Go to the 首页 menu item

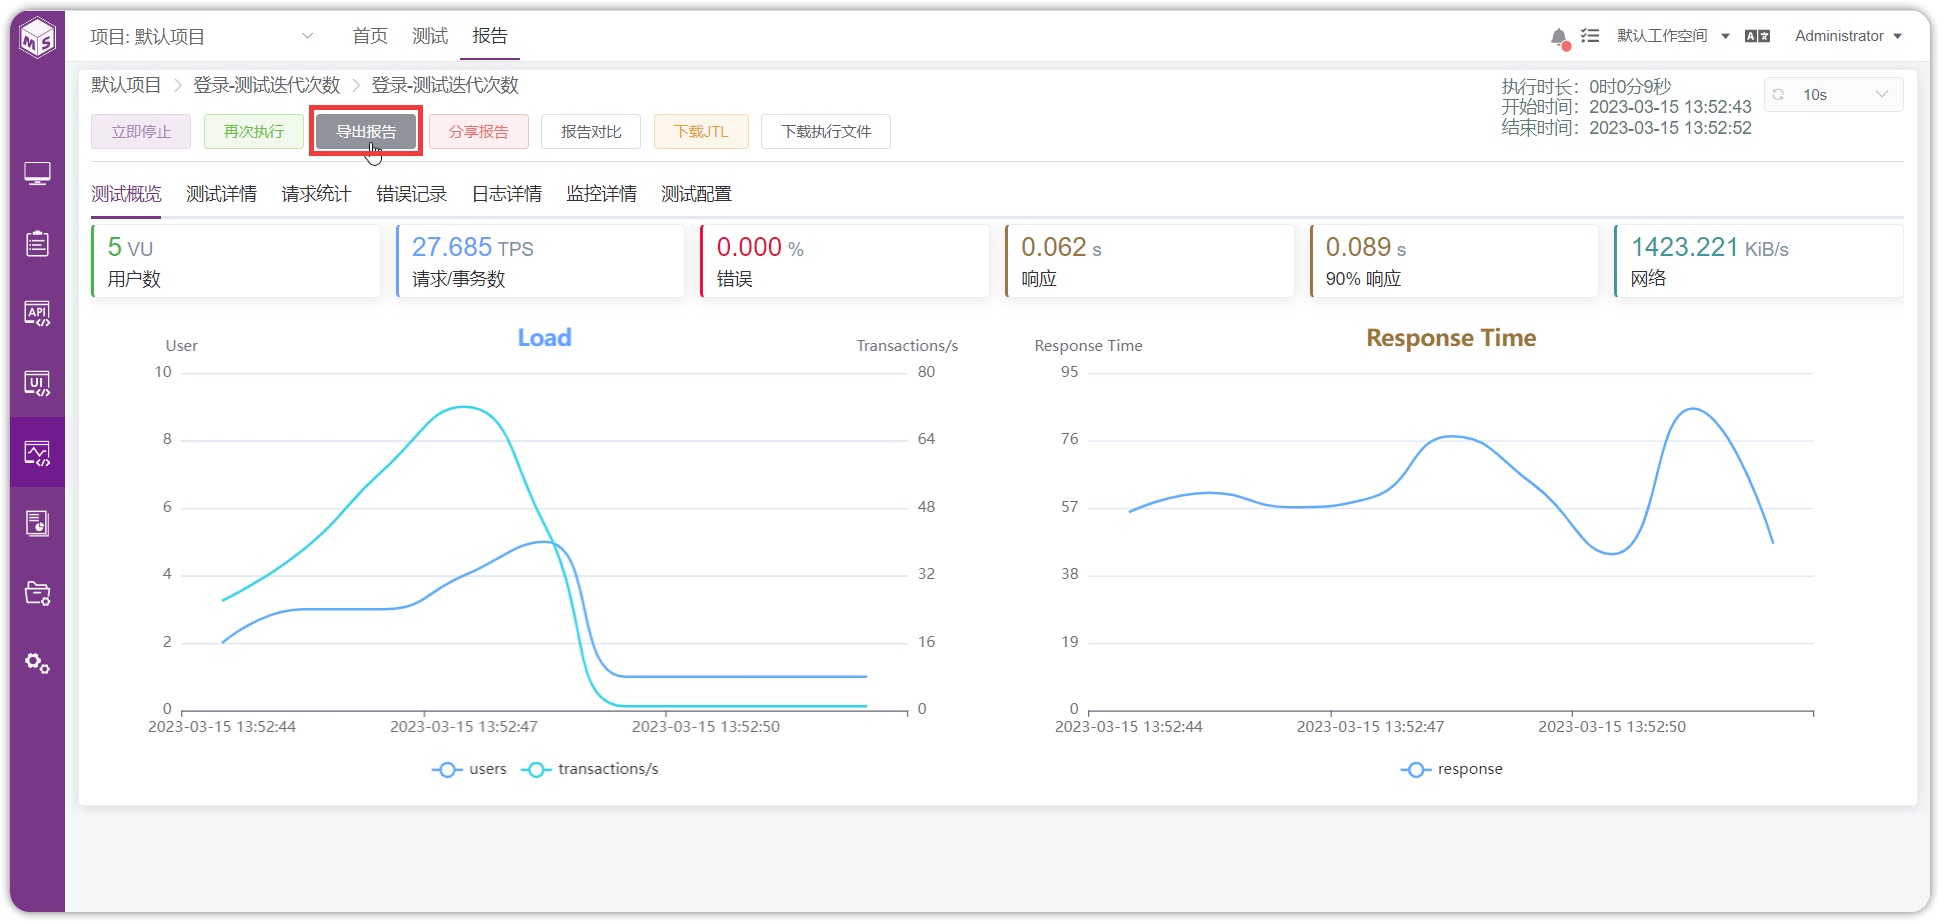click(370, 36)
